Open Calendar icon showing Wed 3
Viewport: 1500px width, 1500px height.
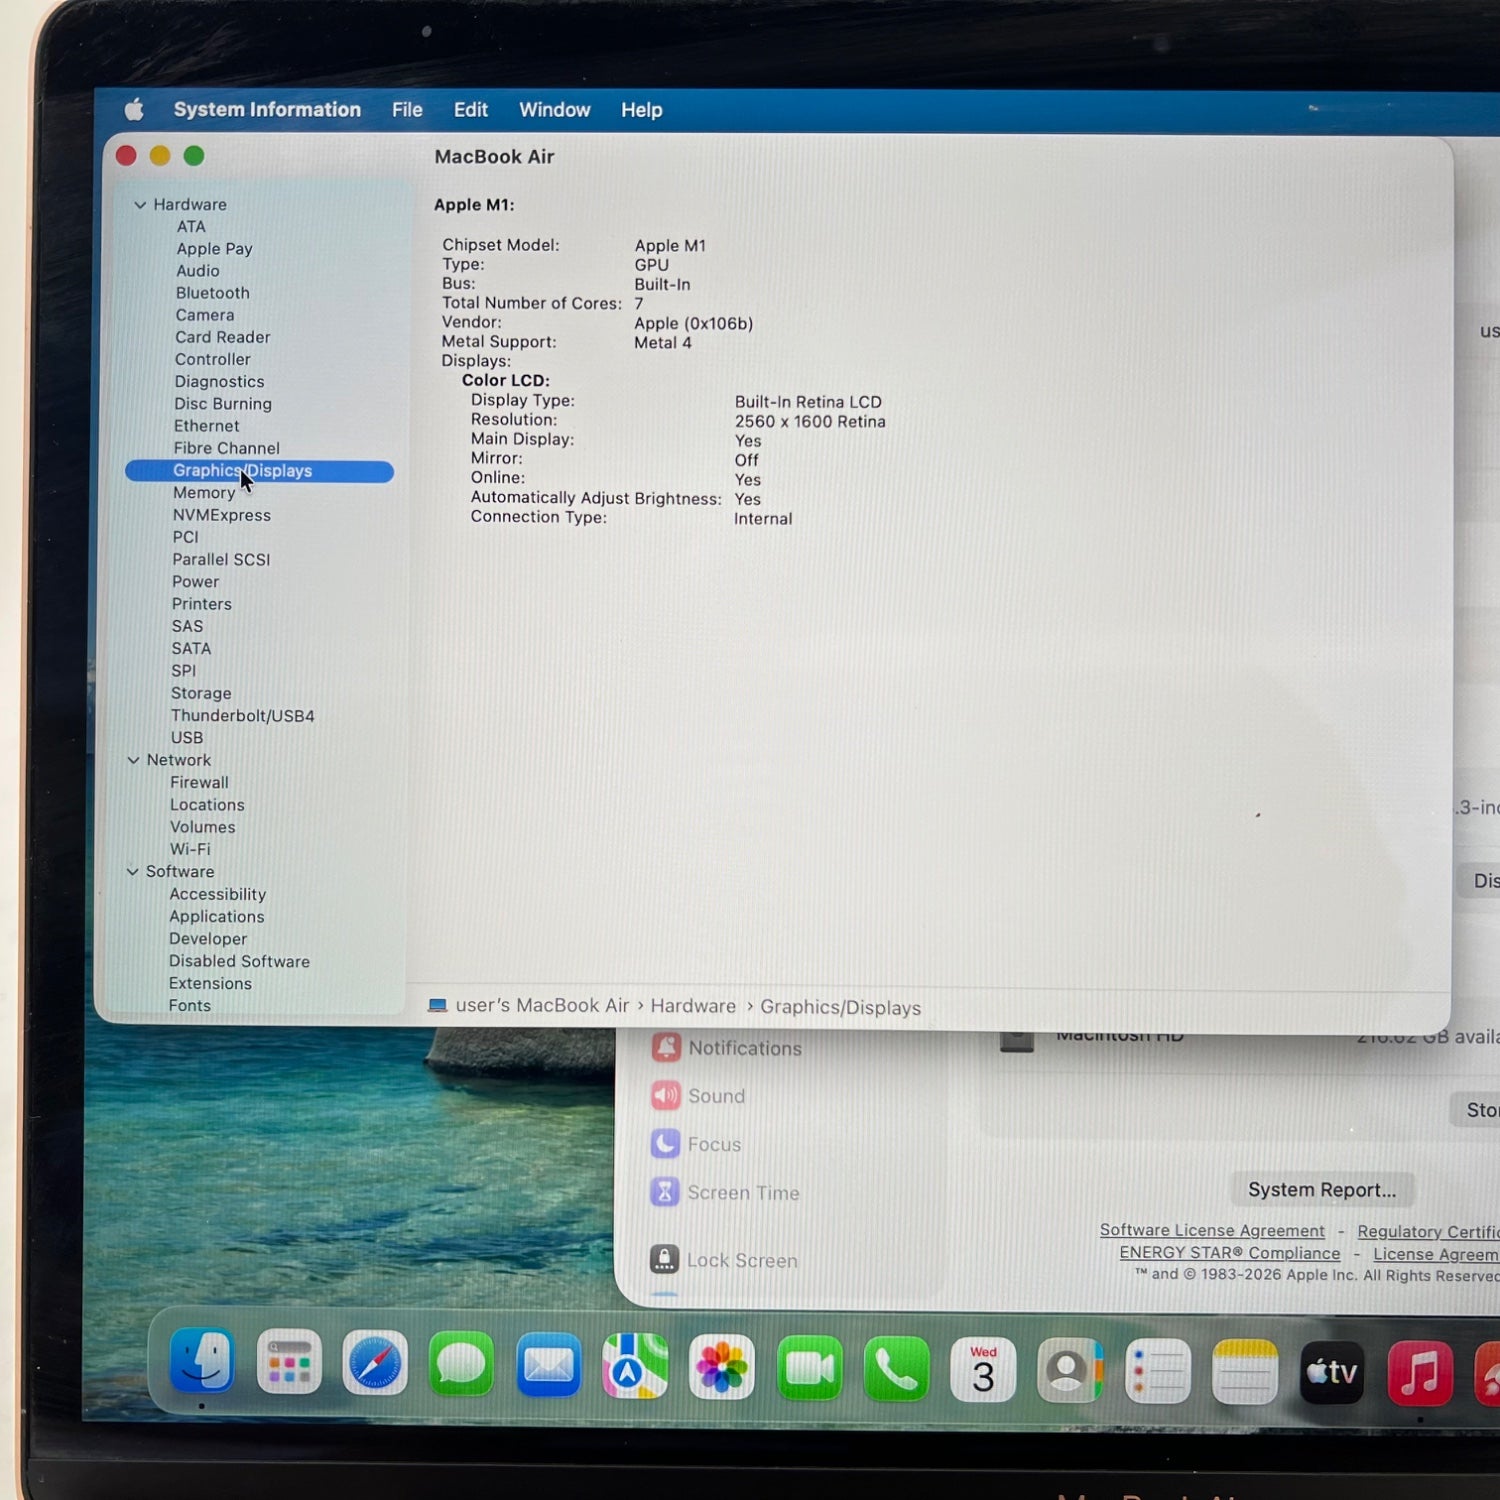pos(983,1370)
